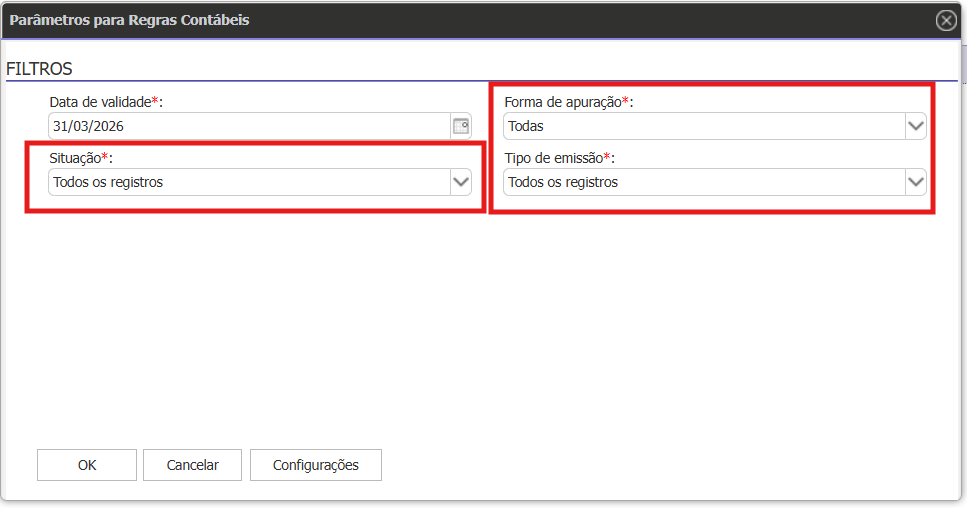Click the red asterisk beside Situação
Screen dimensions: 967x508
[x=105, y=158]
